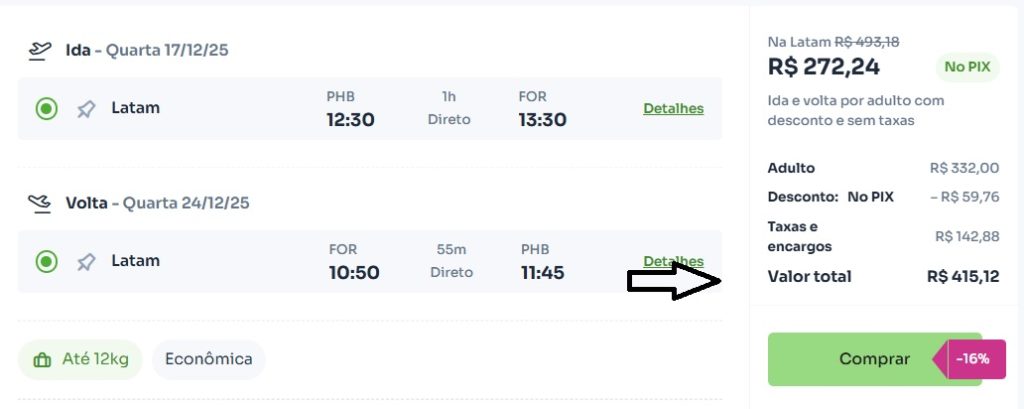1024x409 pixels.
Task: Click the Até 12kg baggage chip
Action: [80, 359]
